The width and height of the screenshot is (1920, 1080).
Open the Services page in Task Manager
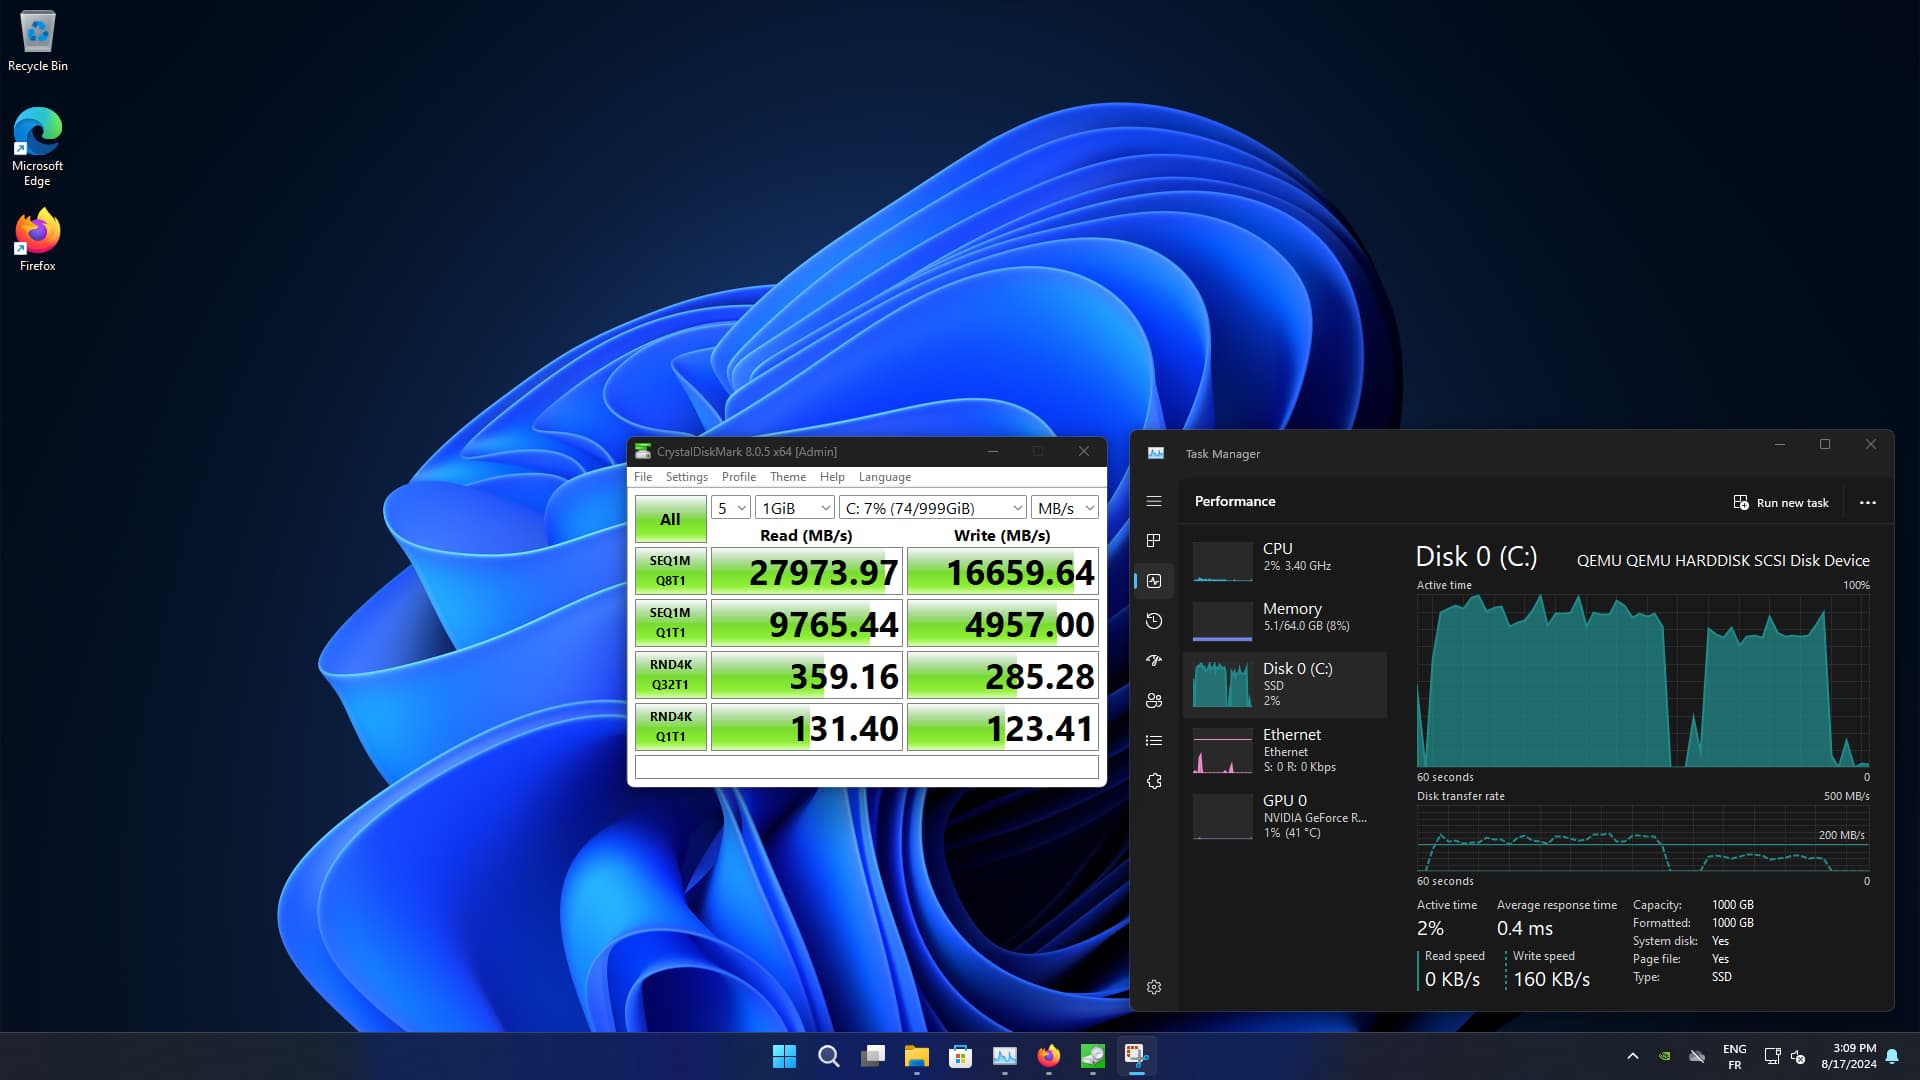(1154, 781)
